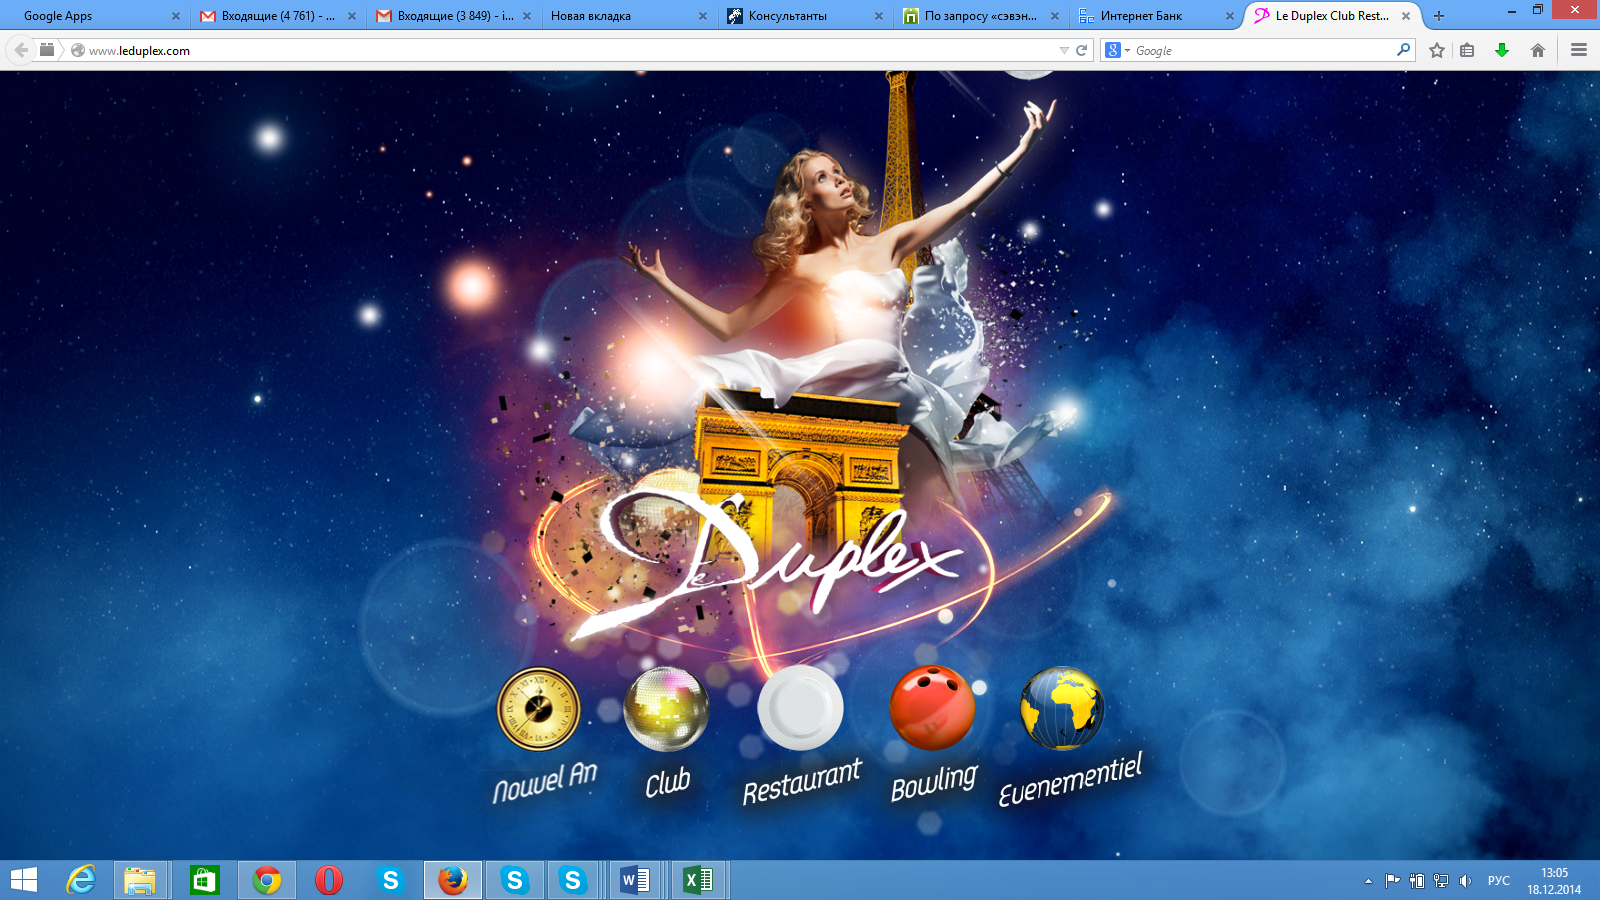The height and width of the screenshot is (900, 1600).
Task: Switch to the Google Apps tab
Action: (94, 16)
